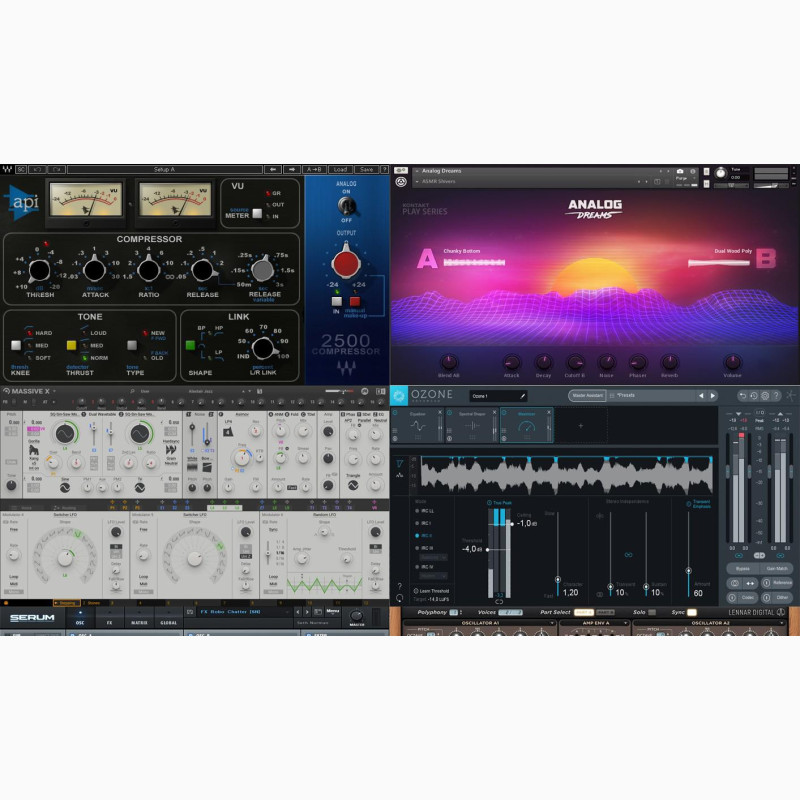Select sound A Chunky Bottom in Analog Dreams
This screenshot has height=800, width=800.
coord(461,259)
